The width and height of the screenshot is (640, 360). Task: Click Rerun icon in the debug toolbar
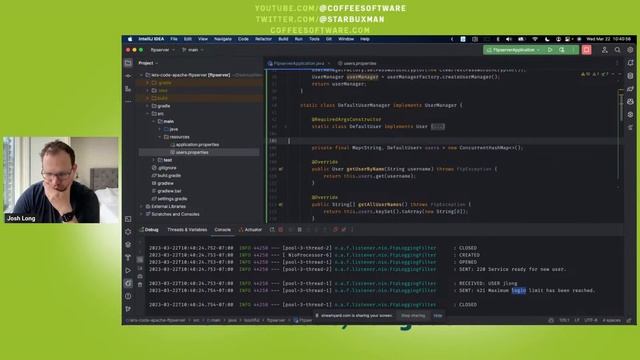point(272,230)
